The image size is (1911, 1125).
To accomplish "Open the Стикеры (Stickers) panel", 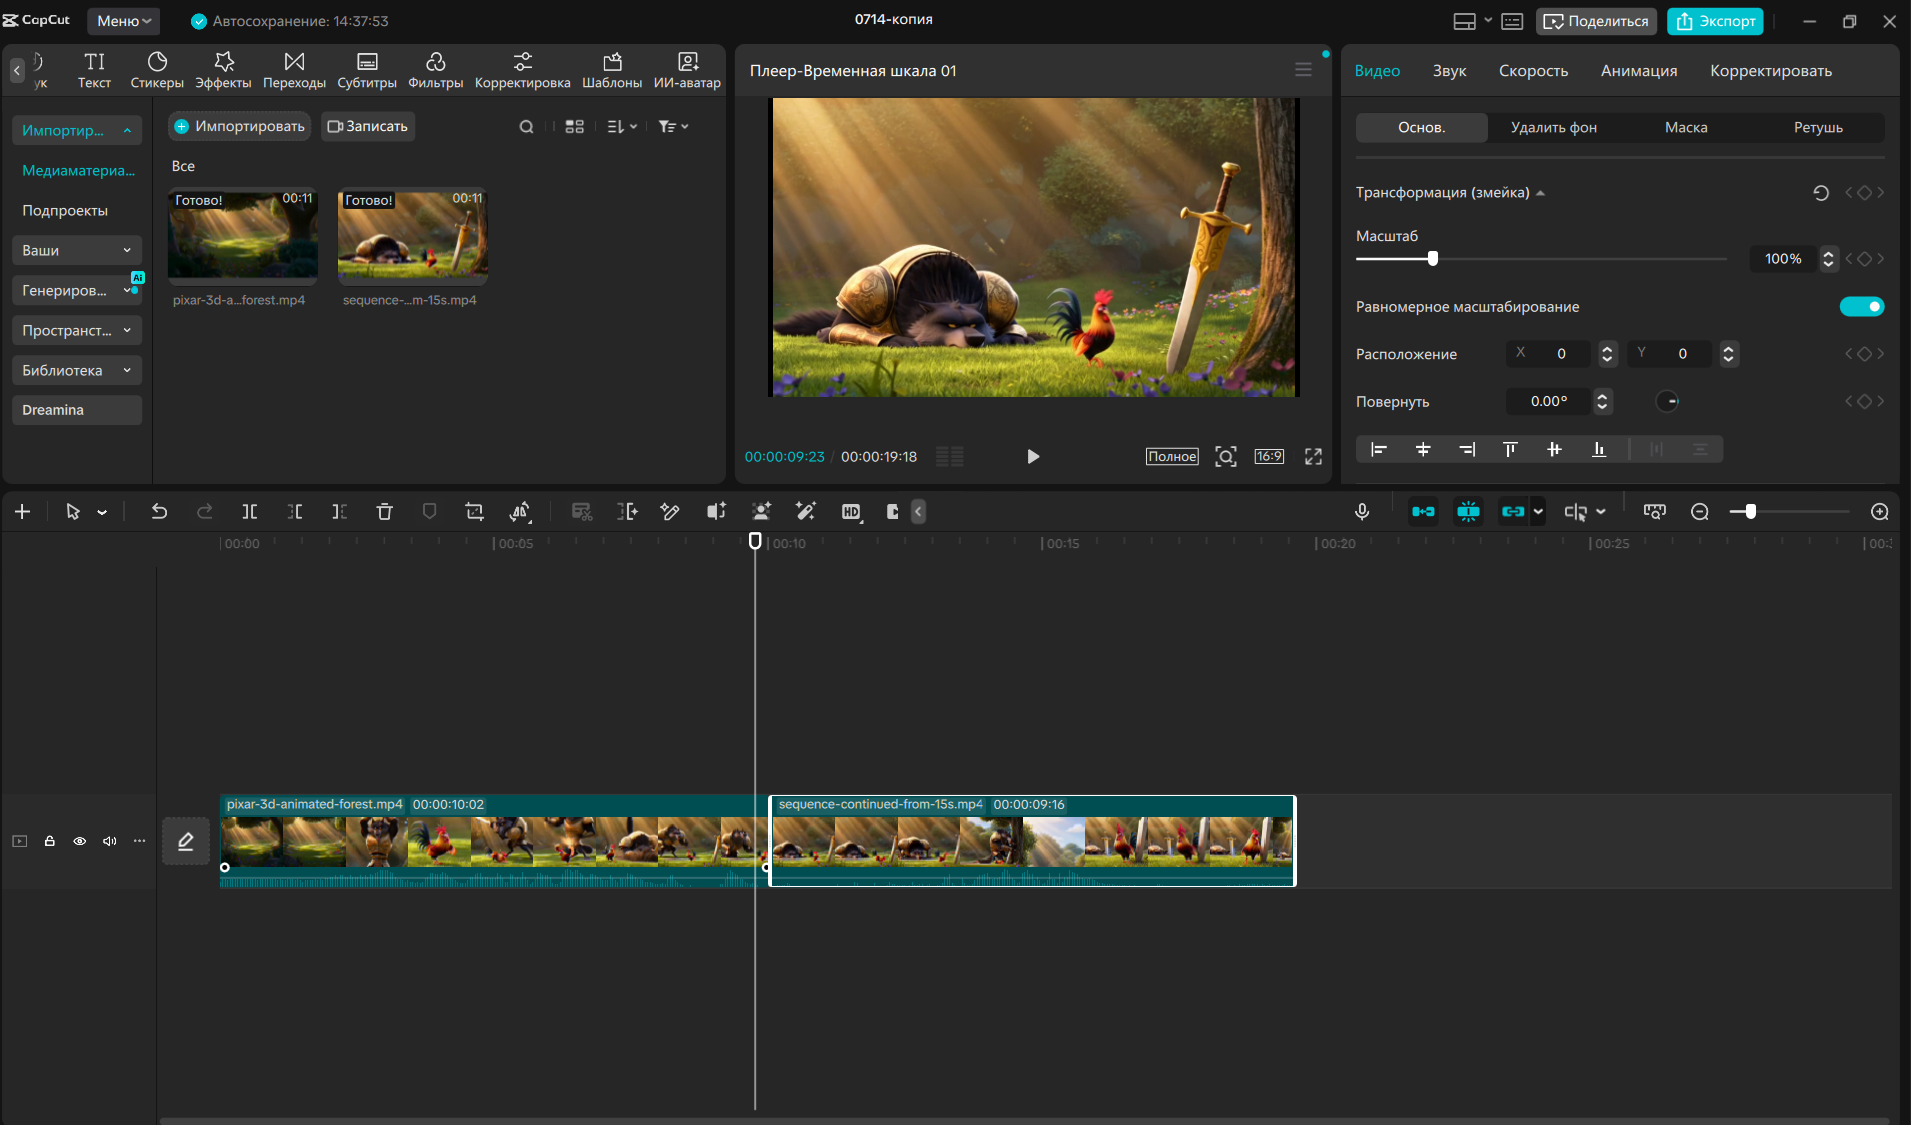I will pyautogui.click(x=157, y=70).
